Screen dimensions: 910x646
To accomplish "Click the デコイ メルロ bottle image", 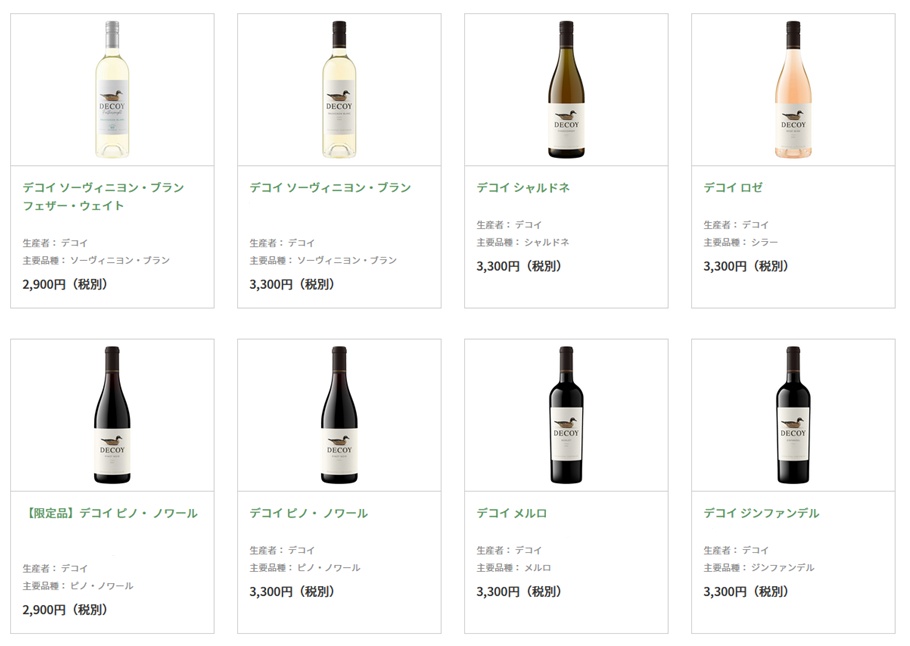I will pos(566,415).
